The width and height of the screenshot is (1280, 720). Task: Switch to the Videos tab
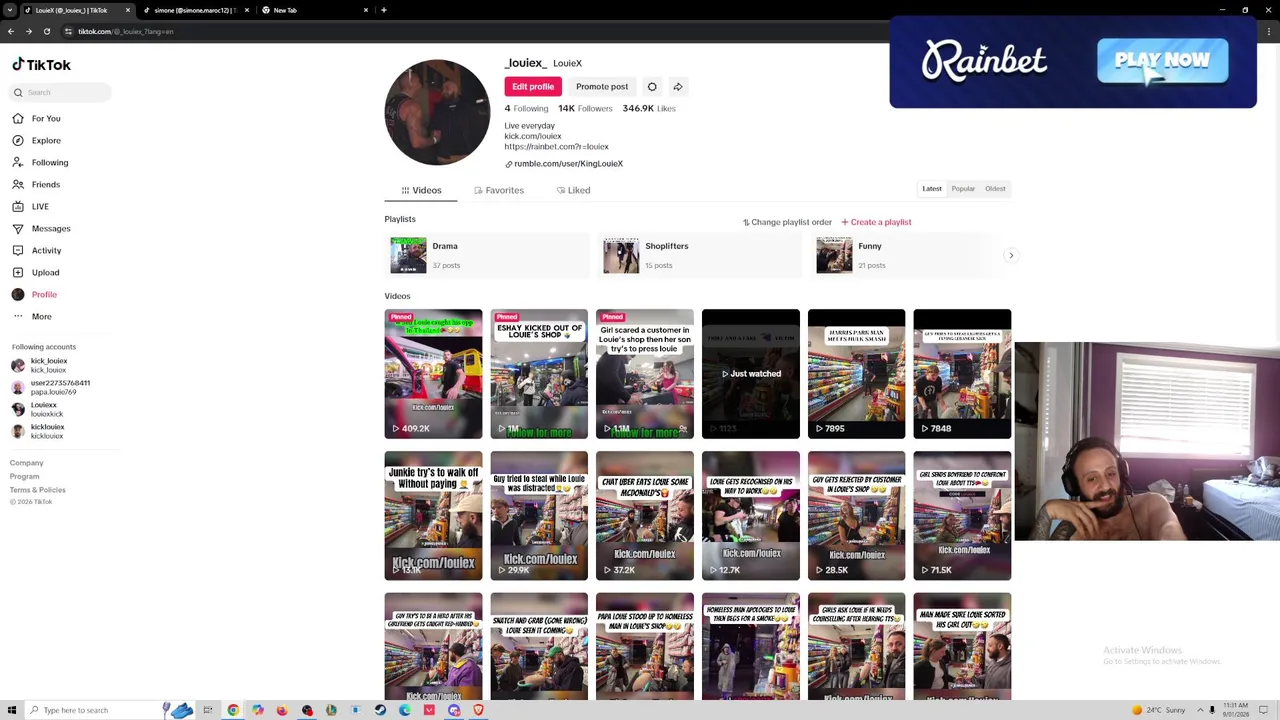tap(421, 190)
